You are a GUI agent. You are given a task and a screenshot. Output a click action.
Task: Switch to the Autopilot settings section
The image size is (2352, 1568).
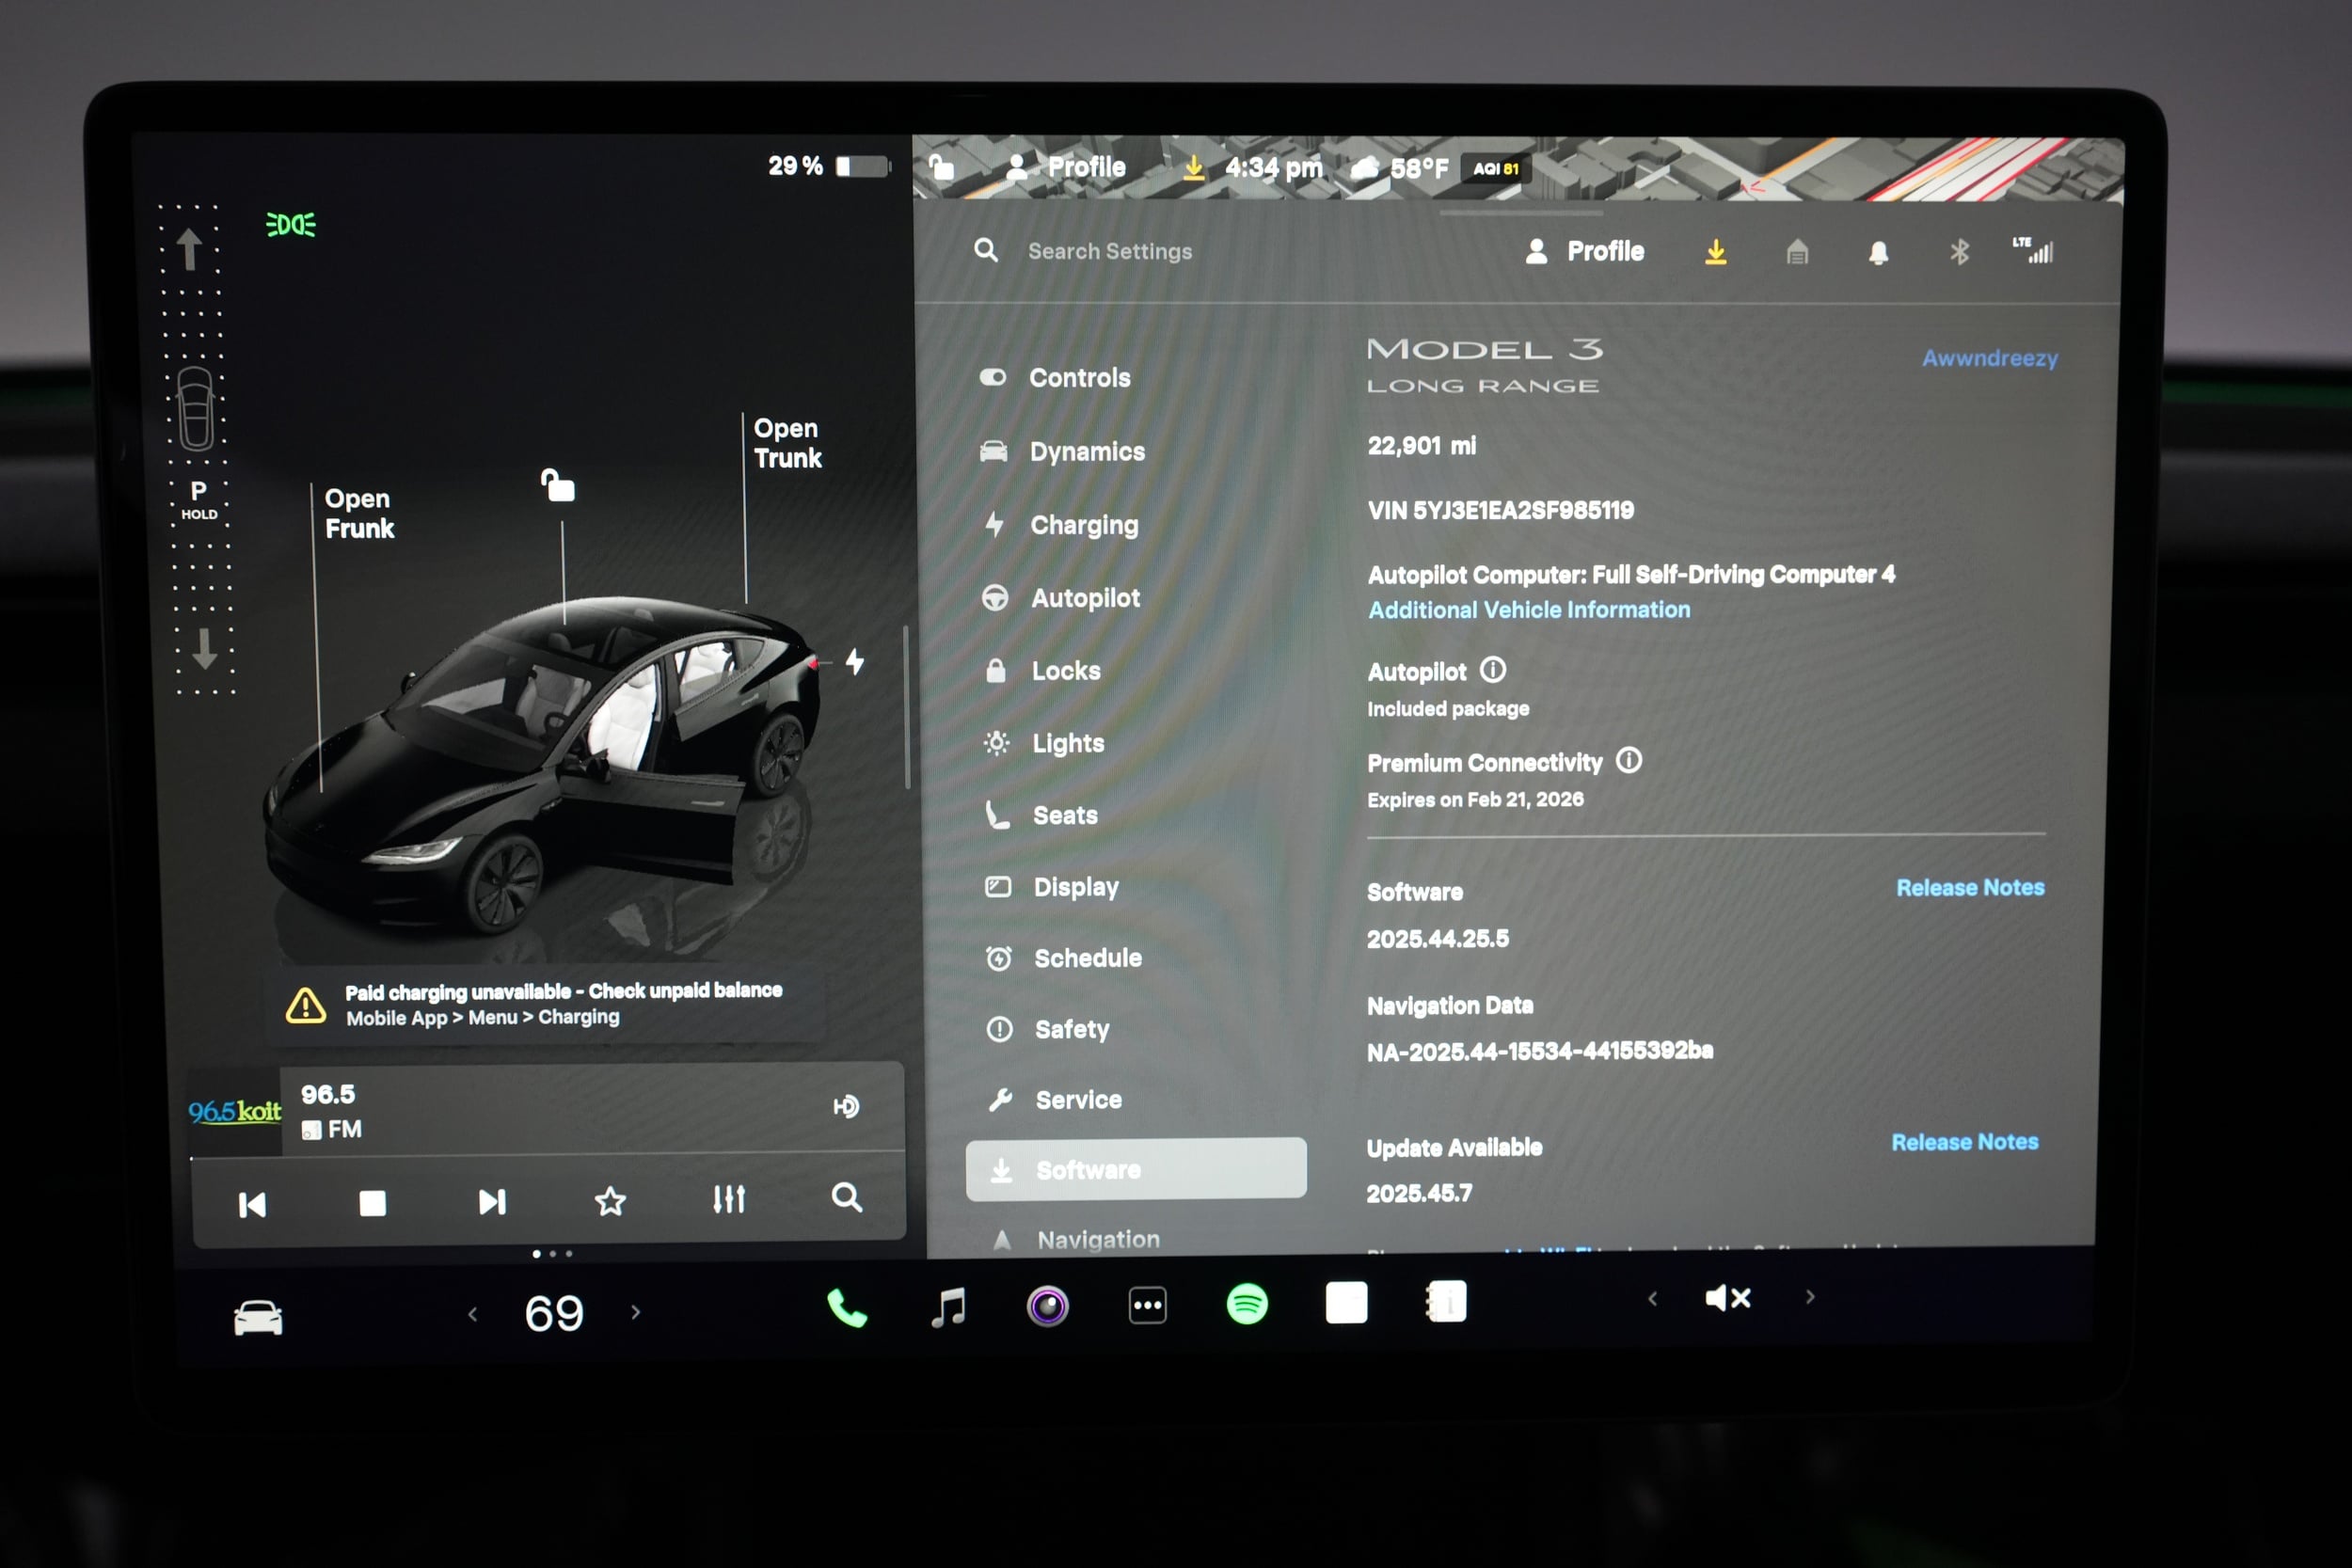pos(1086,598)
